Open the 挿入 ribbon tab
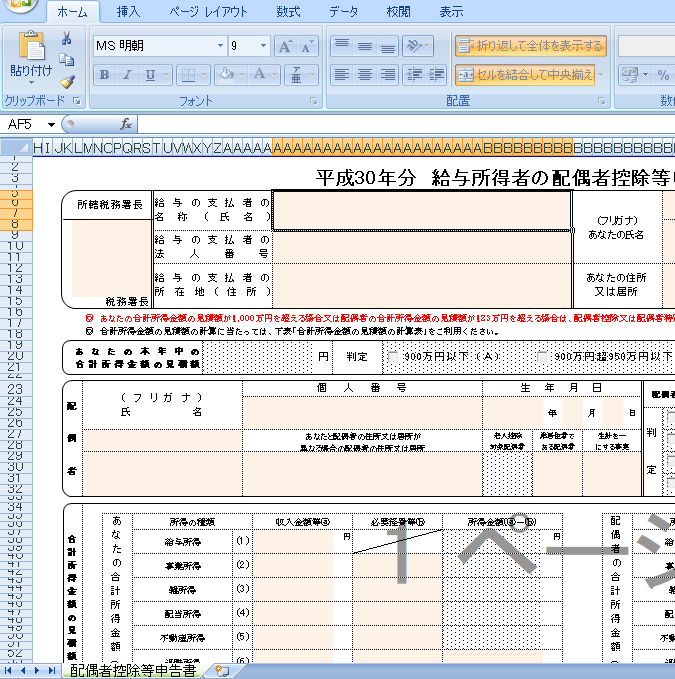 coord(128,12)
